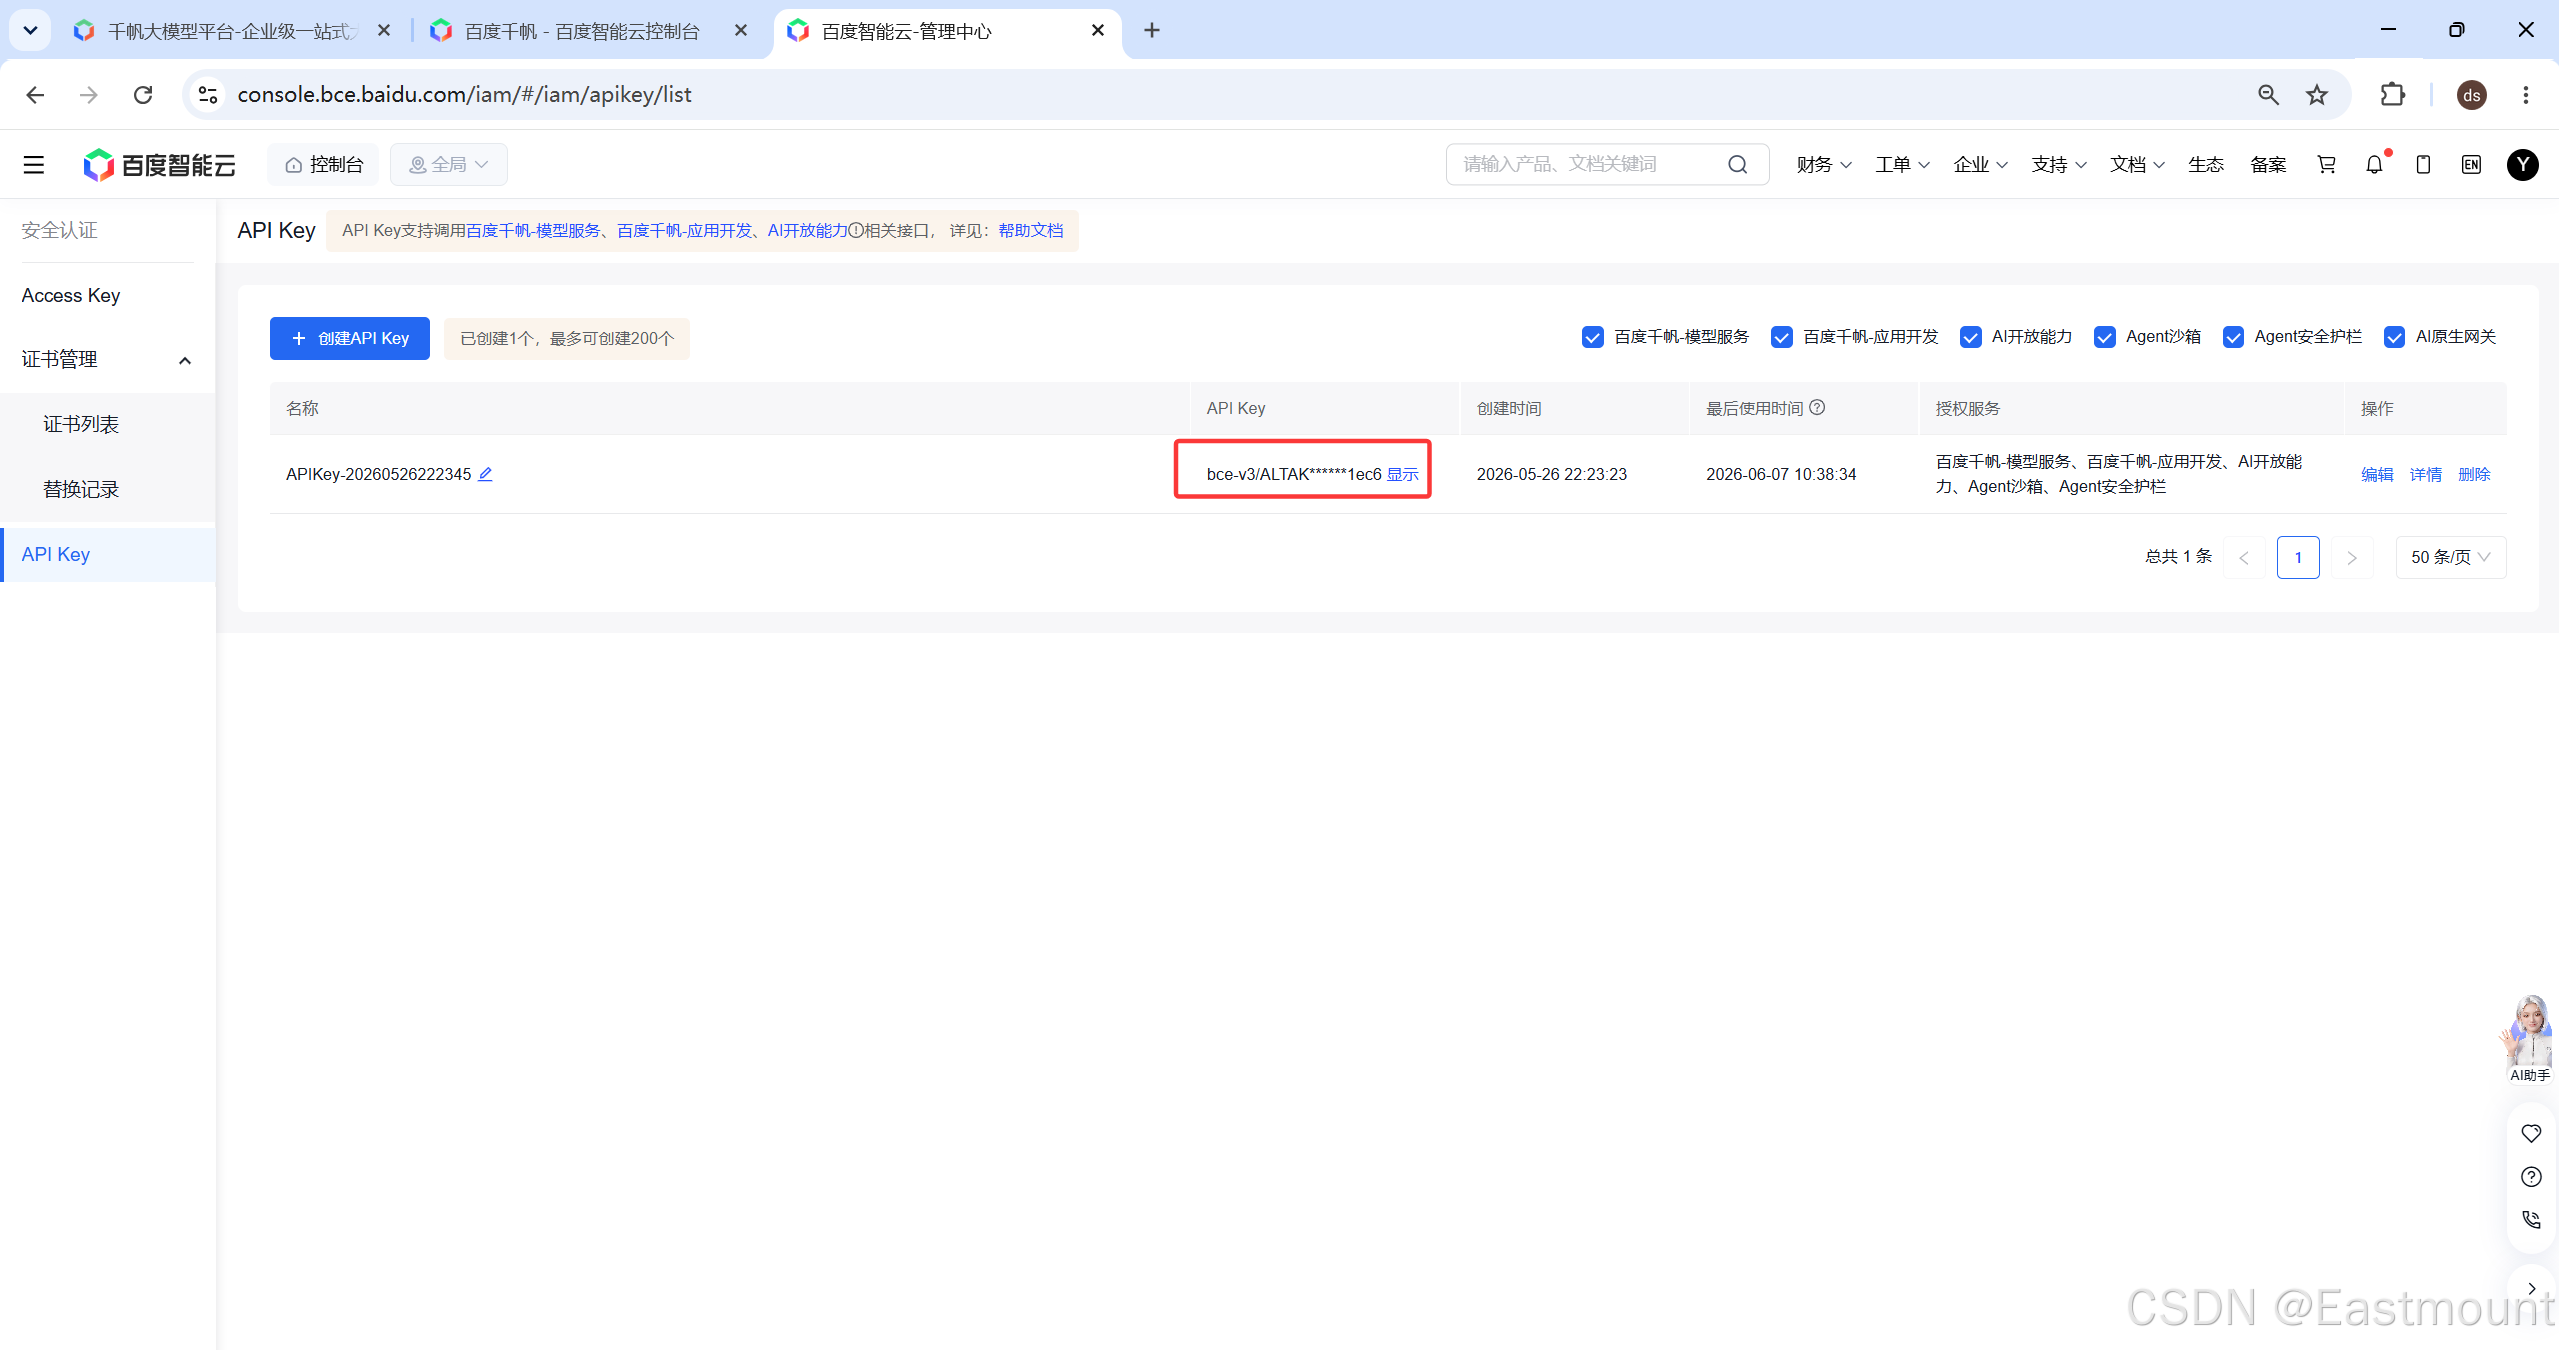Image resolution: width=2559 pixels, height=1350 pixels.
Task: Expand the 企业 menu
Action: coord(1980,165)
